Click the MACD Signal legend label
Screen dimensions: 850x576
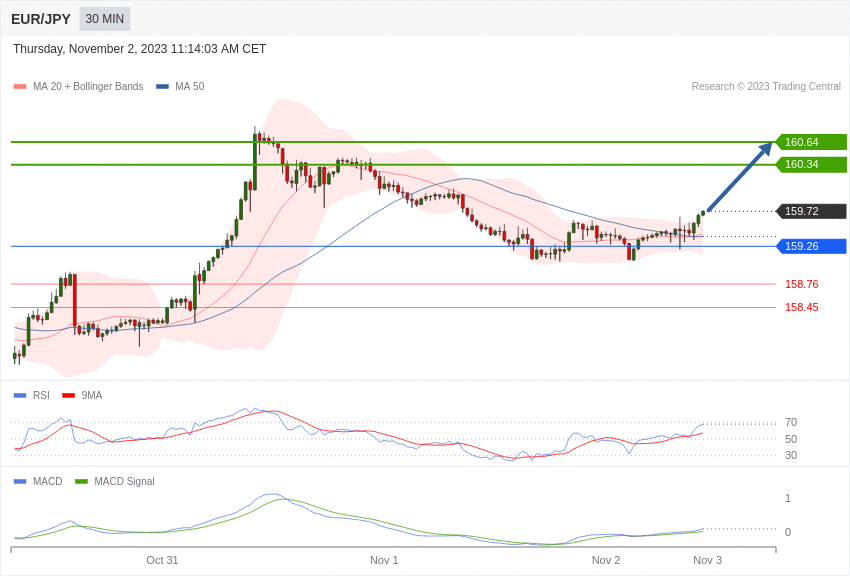pos(124,481)
